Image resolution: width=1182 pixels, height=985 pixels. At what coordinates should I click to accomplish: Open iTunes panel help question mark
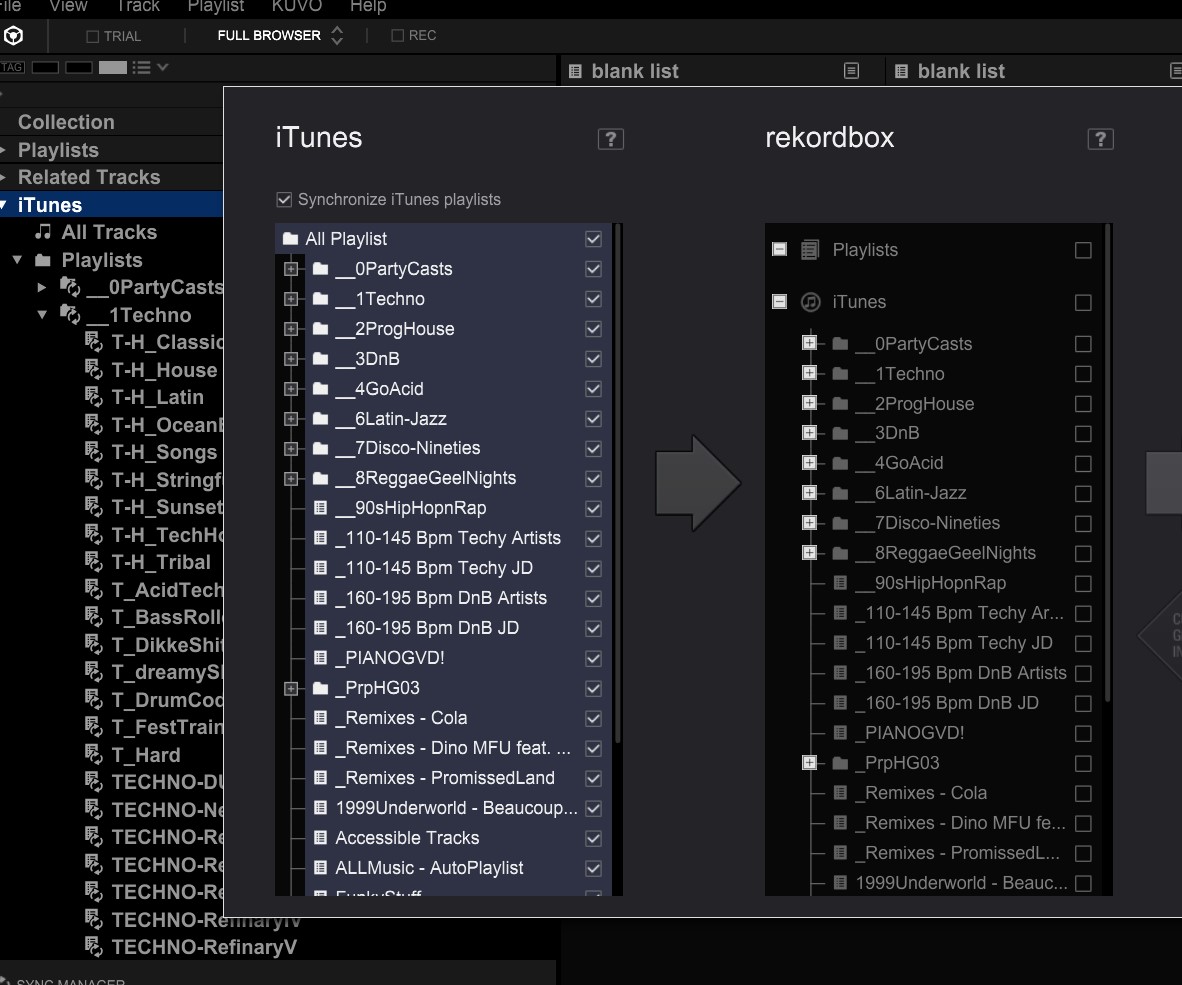(x=611, y=139)
